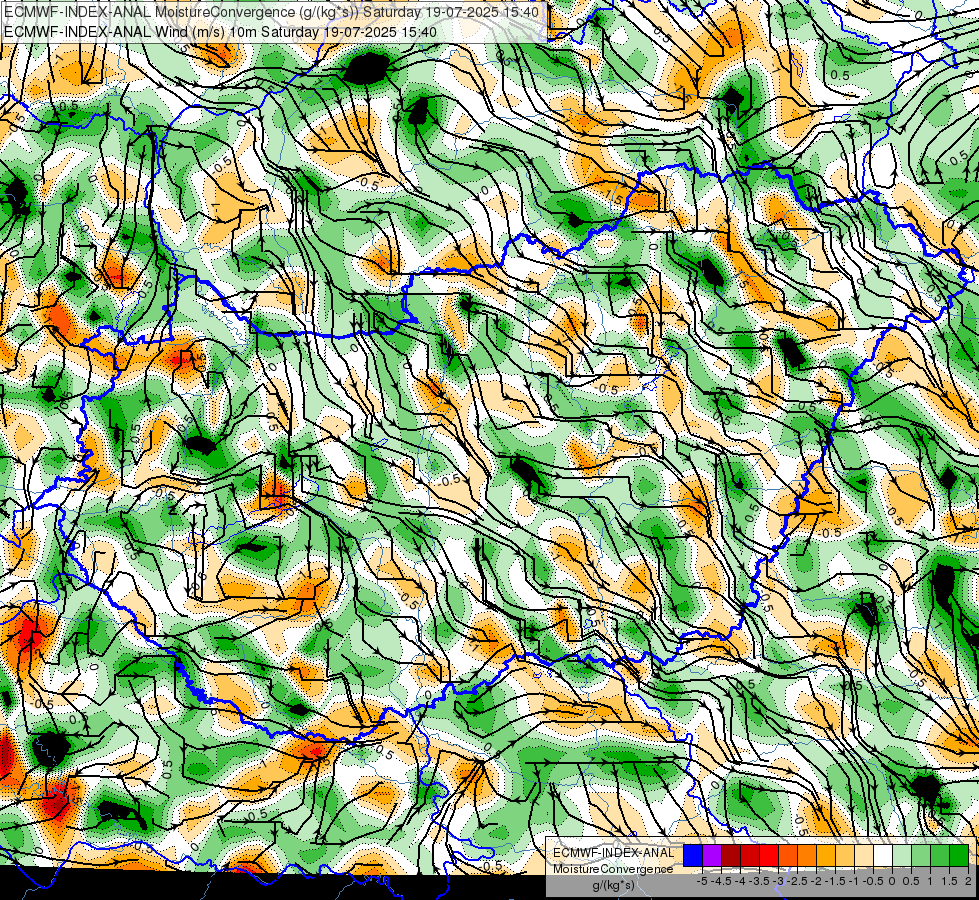Click the legend 'MoistureConvergence' label
The width and height of the screenshot is (979, 900).
[x=613, y=869]
